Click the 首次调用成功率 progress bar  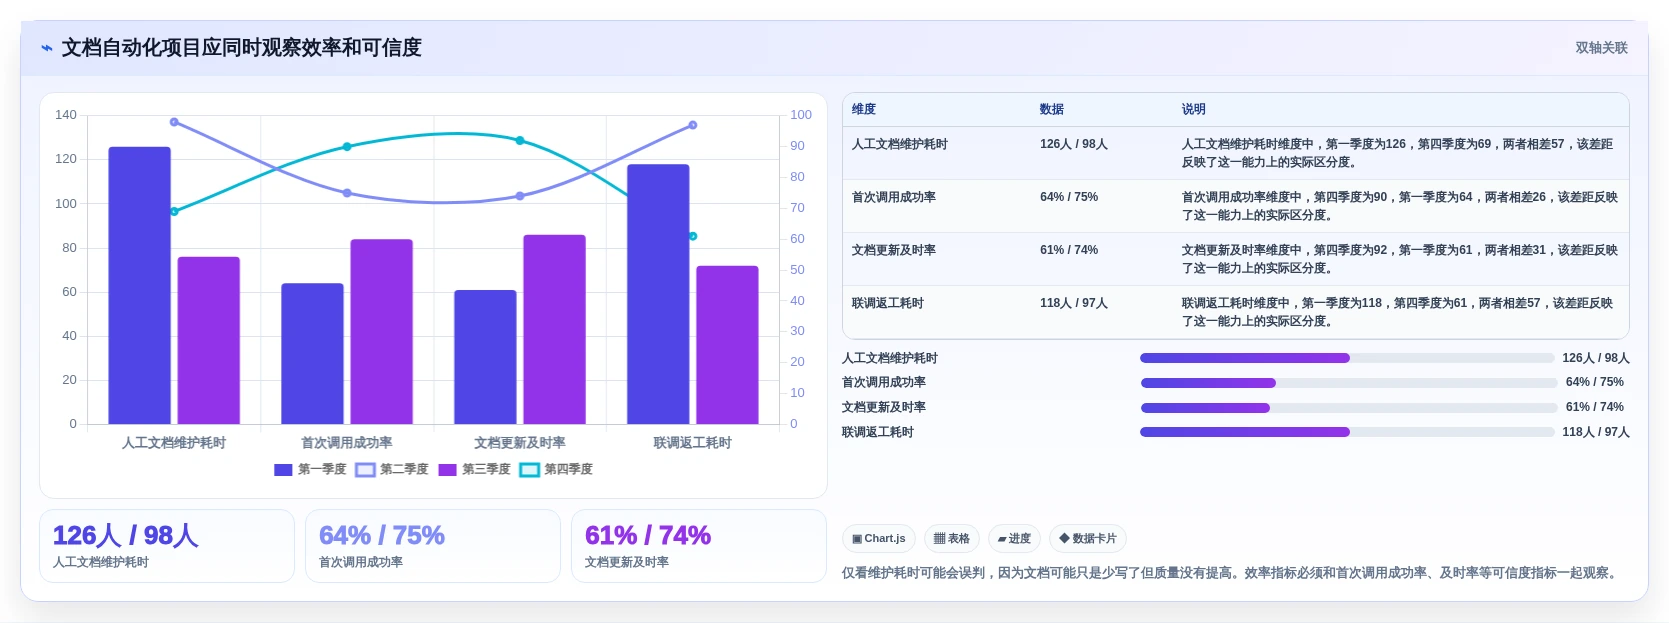[x=1347, y=383]
